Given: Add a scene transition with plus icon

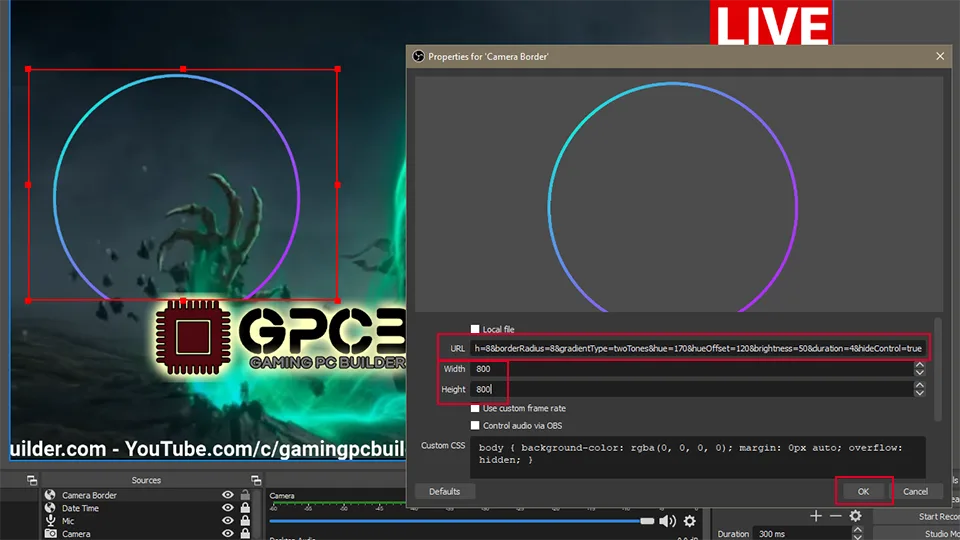Looking at the screenshot, I should pos(816,516).
